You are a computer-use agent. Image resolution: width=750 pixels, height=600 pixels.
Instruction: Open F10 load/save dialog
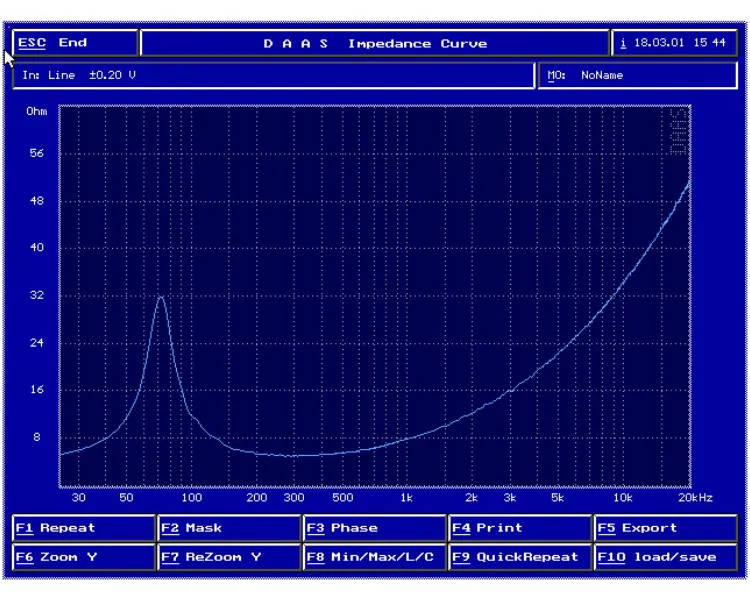(x=665, y=557)
